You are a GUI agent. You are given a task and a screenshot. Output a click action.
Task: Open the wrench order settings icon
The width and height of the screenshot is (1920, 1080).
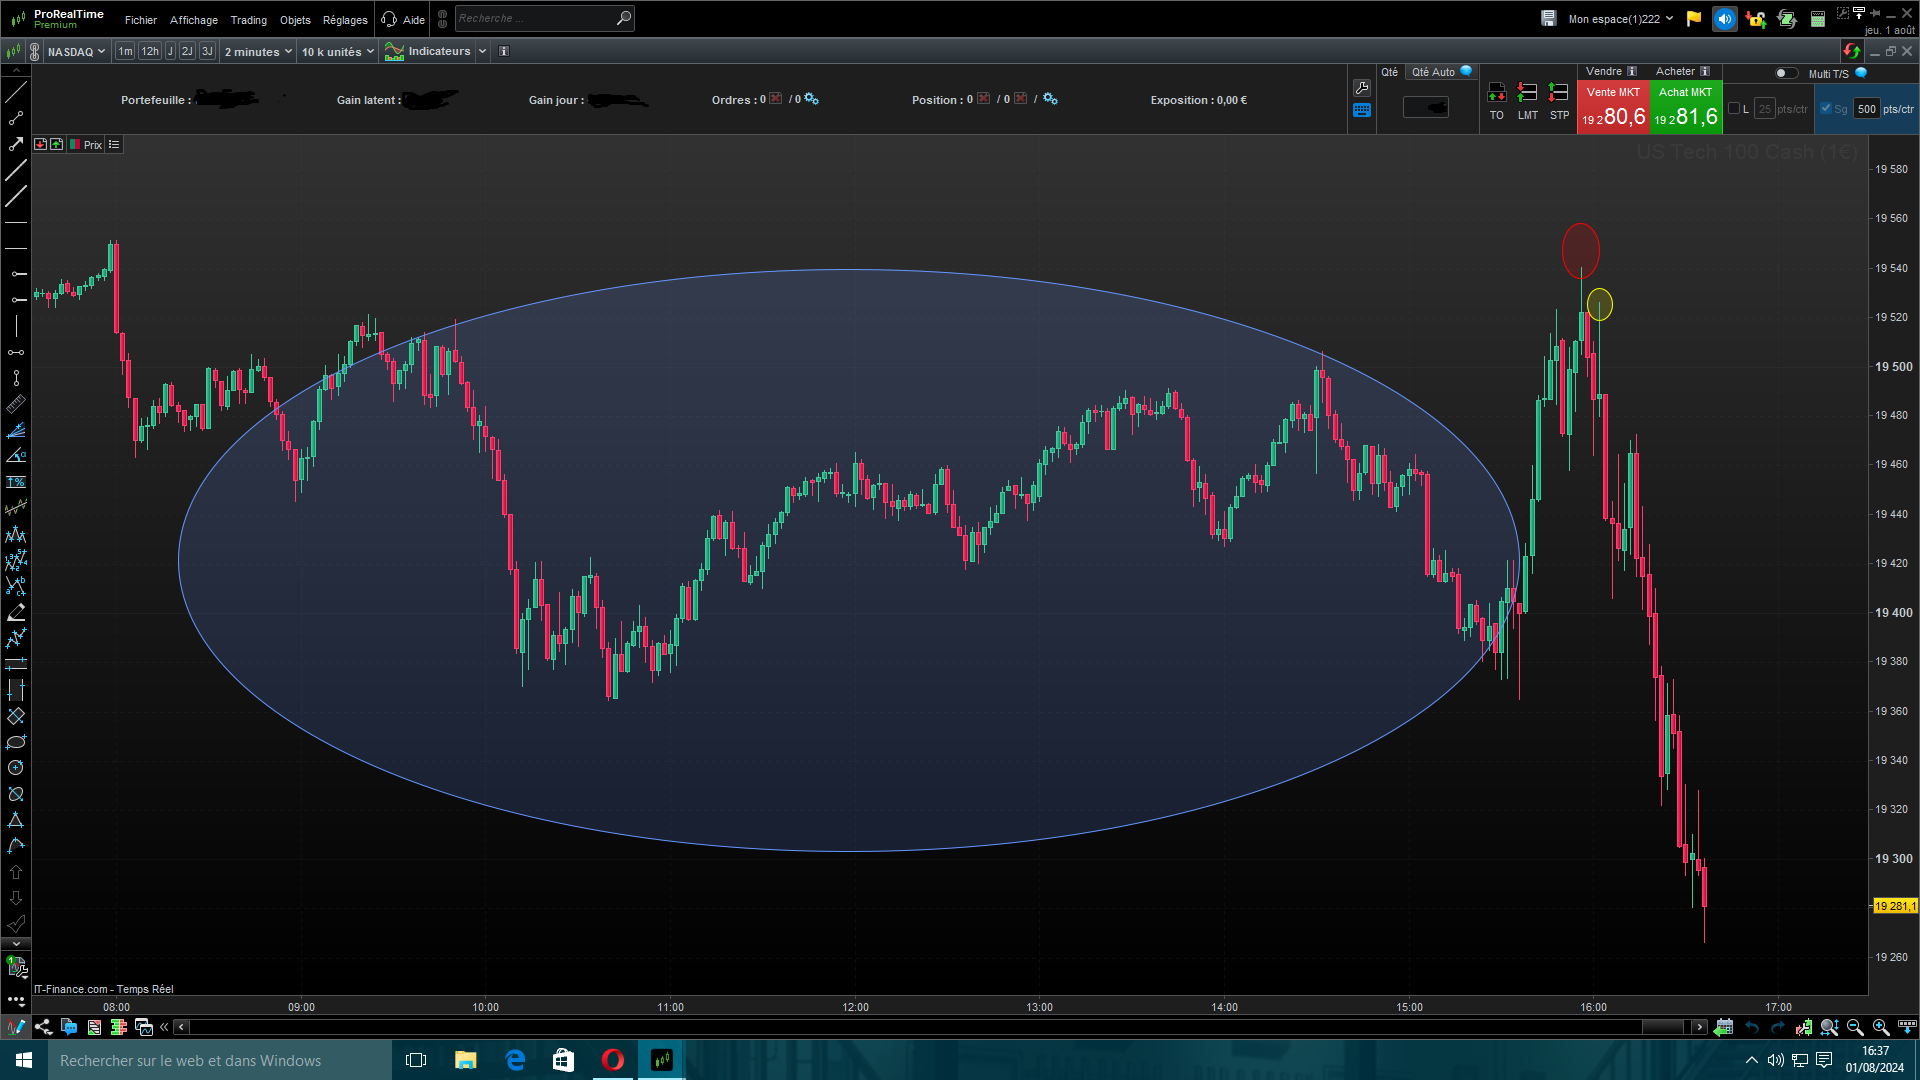(x=1361, y=88)
